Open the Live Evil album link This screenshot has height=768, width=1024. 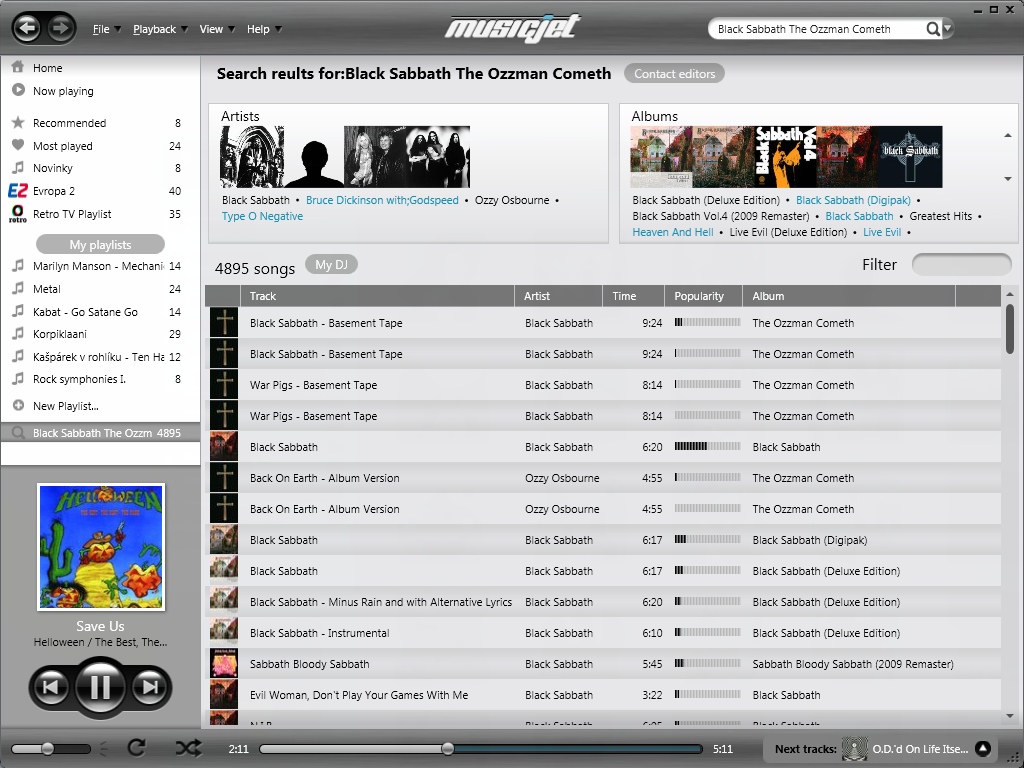pos(882,232)
